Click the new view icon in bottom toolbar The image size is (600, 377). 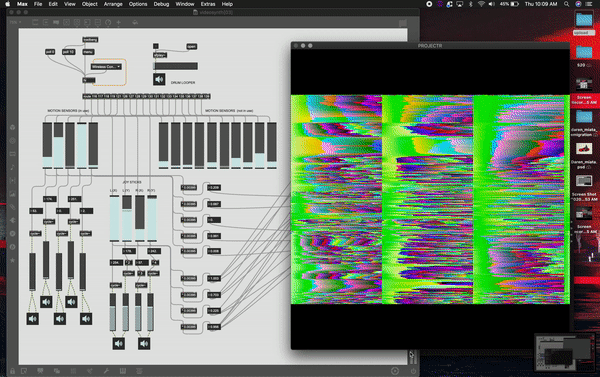(x=24, y=371)
